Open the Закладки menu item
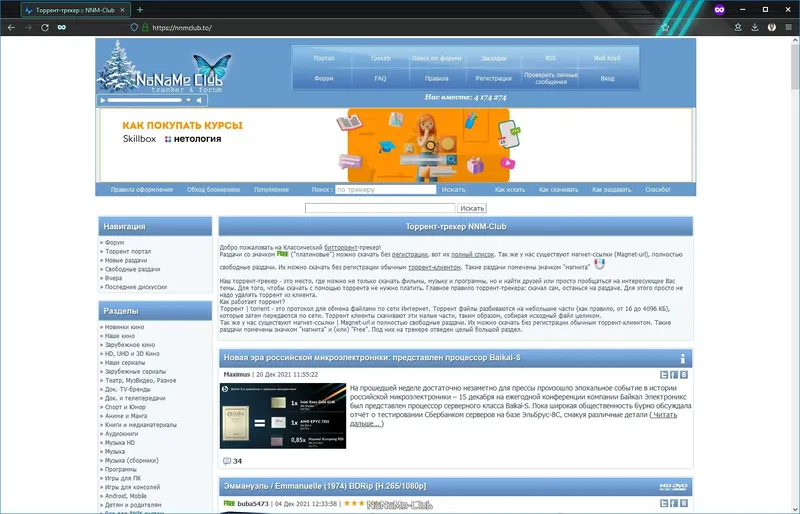 pos(493,58)
